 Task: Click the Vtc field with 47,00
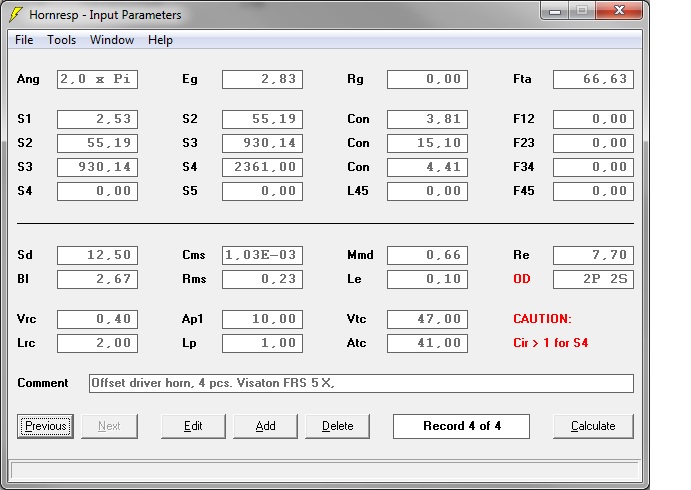coord(427,319)
